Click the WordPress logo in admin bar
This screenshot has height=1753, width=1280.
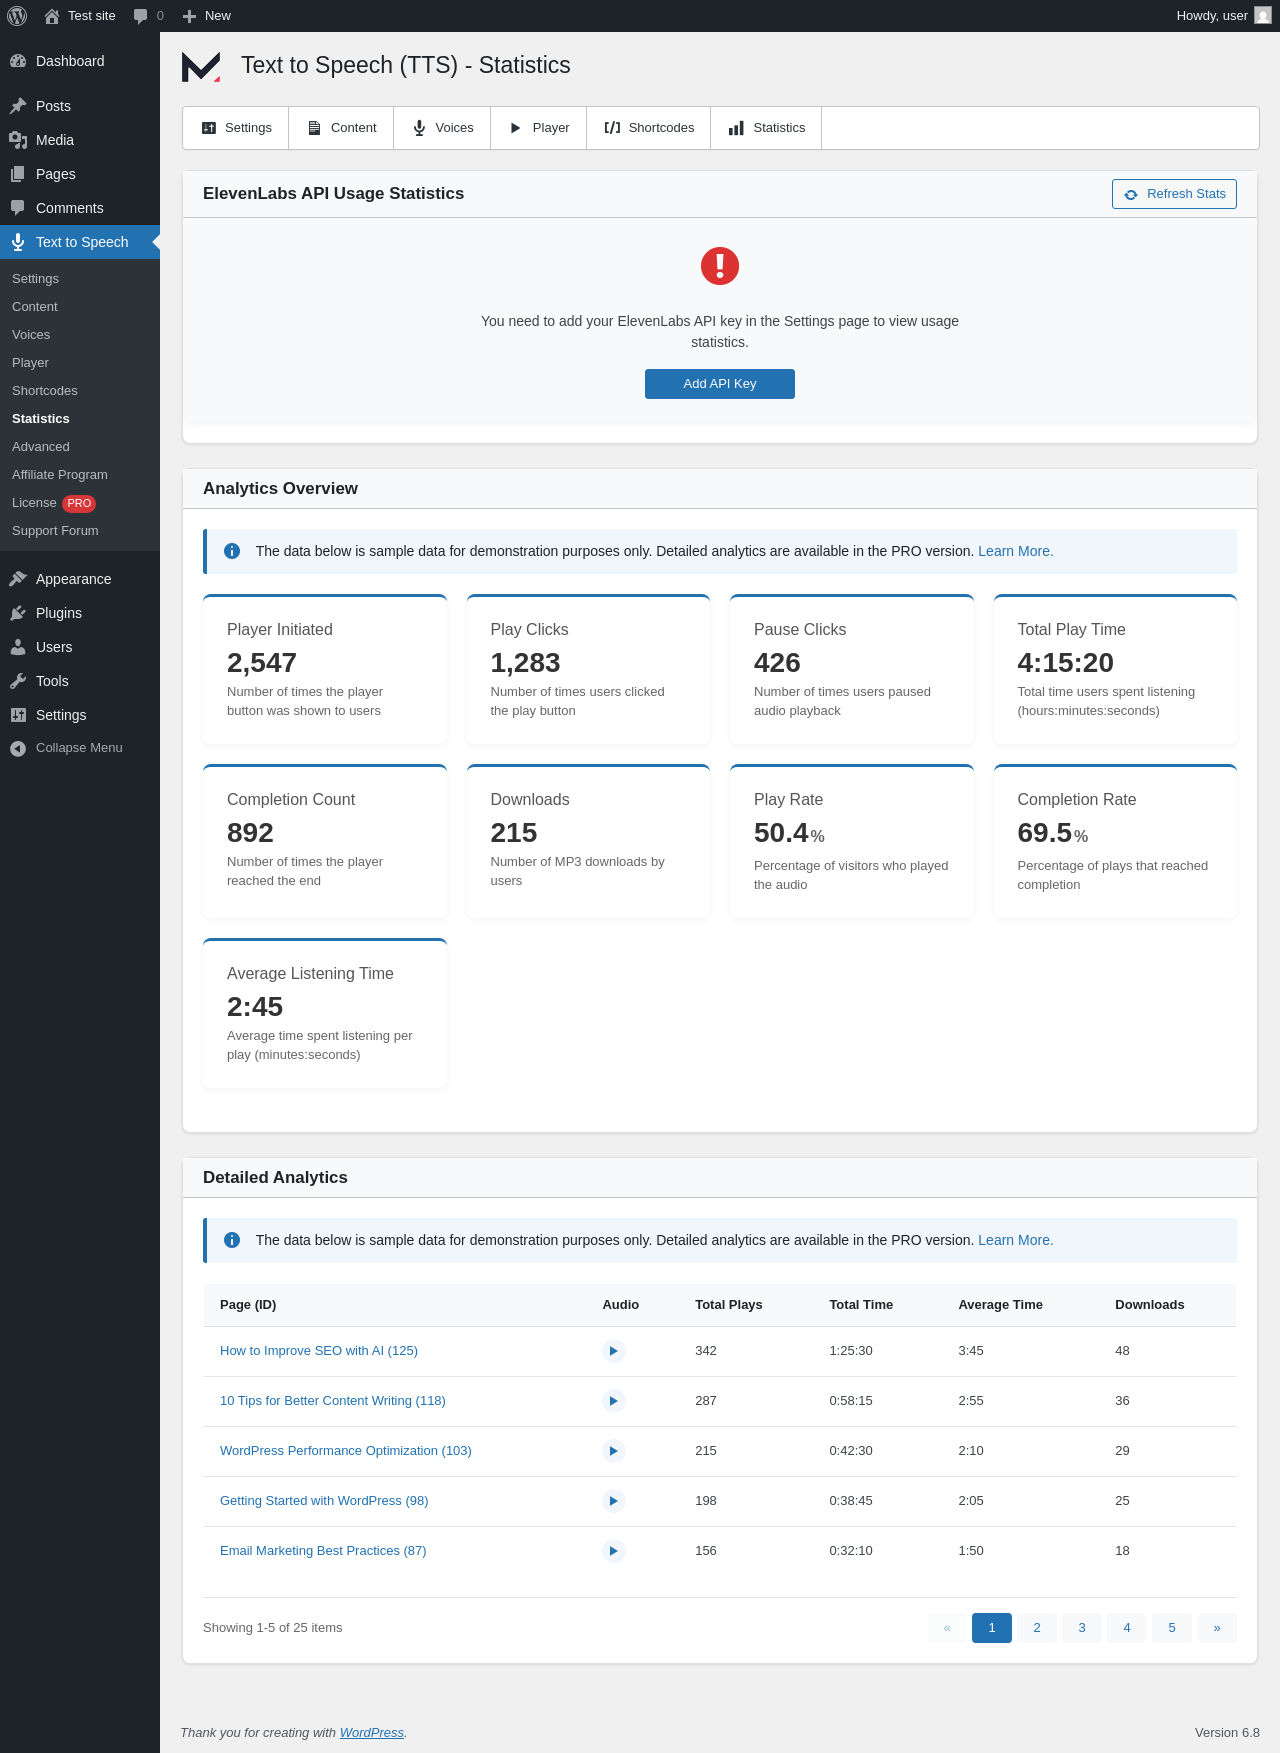coord(17,16)
